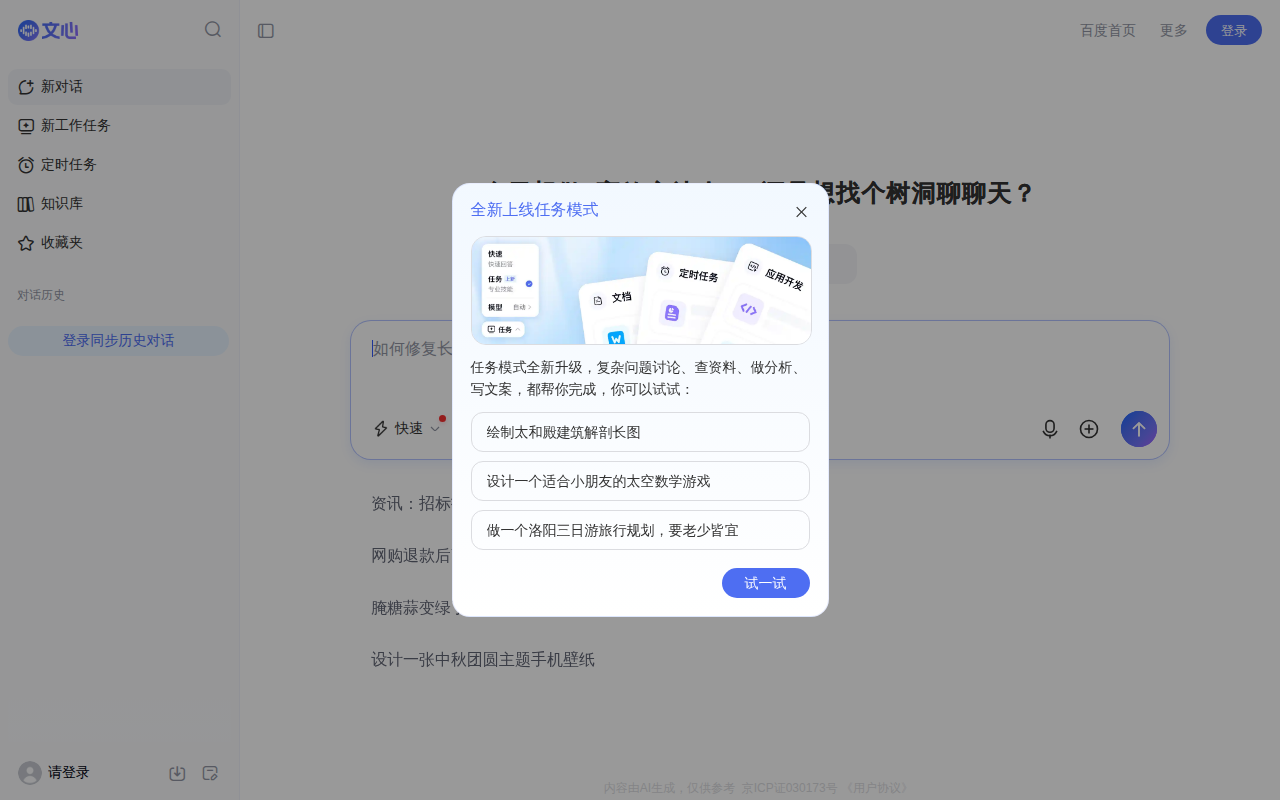Open 百度首页 link
Screen dimensions: 1280x800
pos(1108,31)
